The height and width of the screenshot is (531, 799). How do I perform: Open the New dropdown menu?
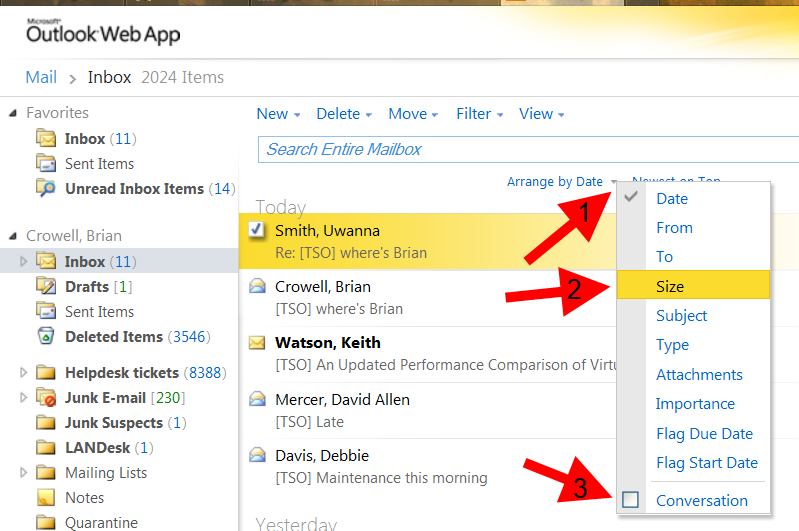click(278, 114)
